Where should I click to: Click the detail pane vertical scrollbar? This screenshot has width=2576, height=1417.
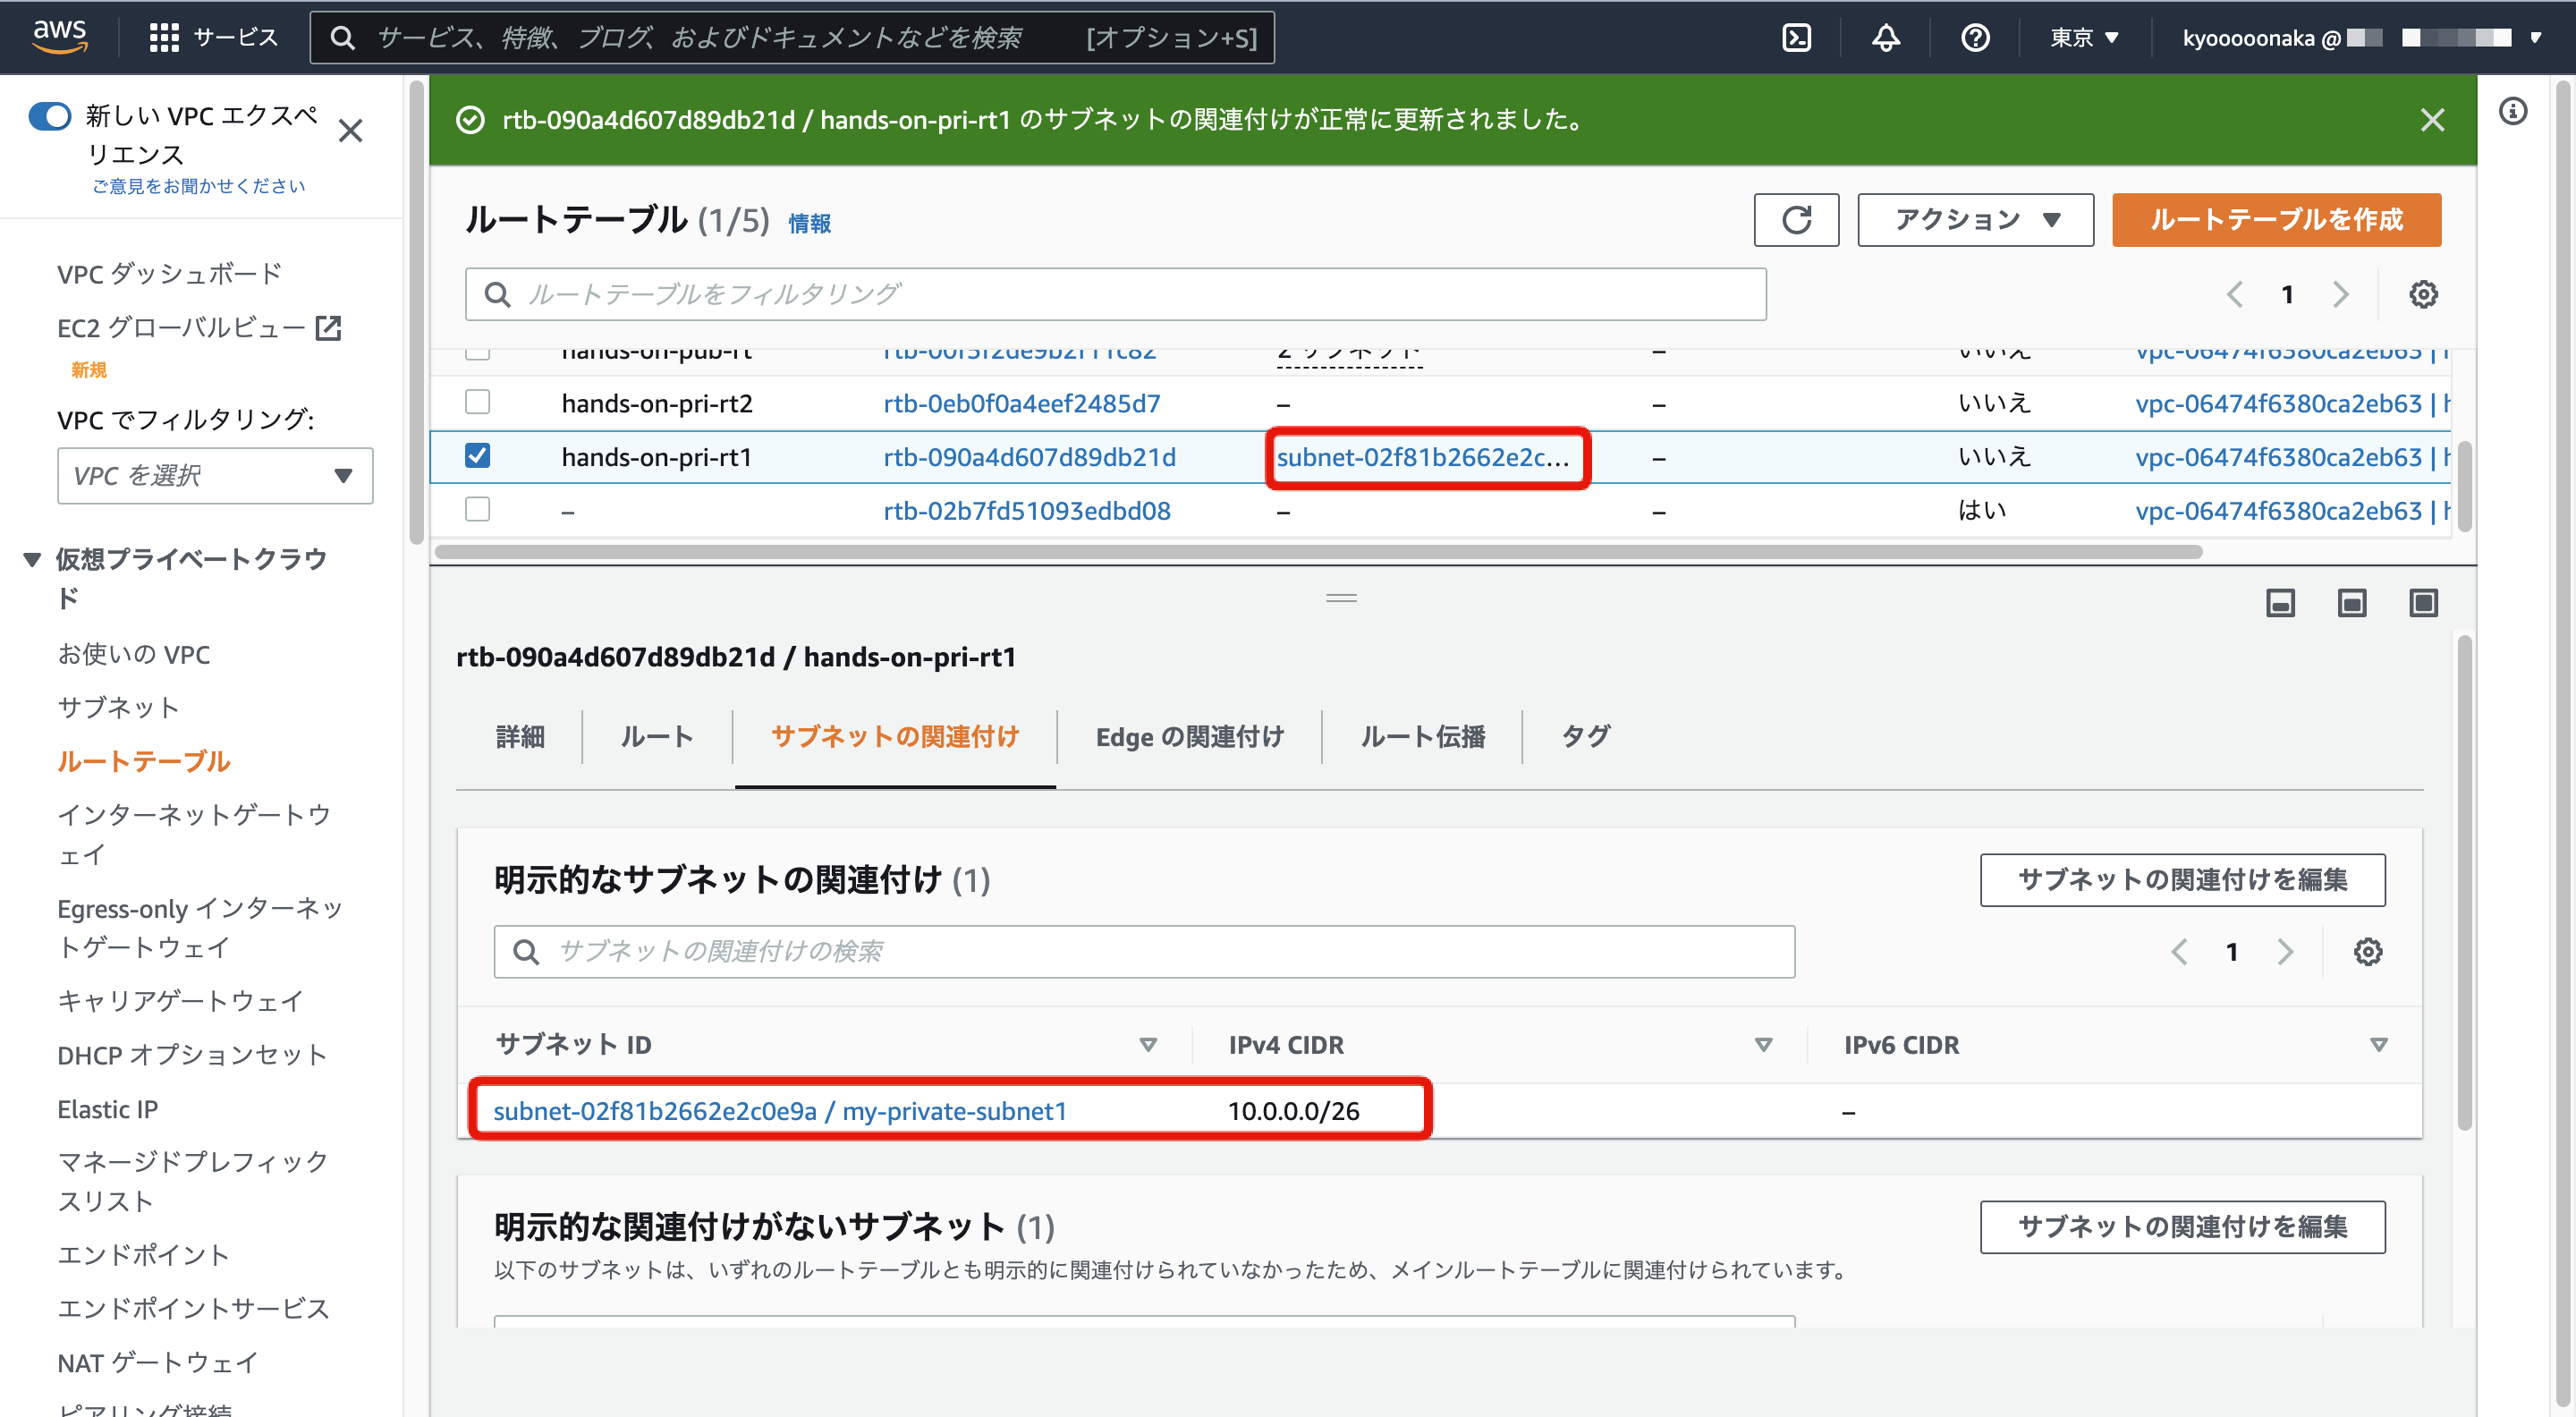coord(2464,882)
